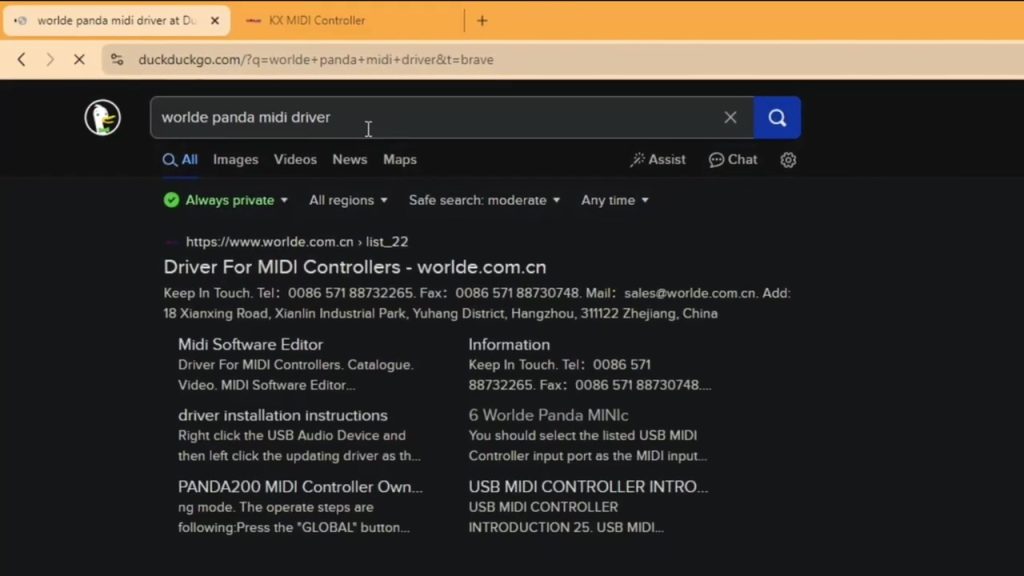Click the worlde.com.cn list_22 URL
Viewport: 1024px width, 576px height.
[x=297, y=242]
